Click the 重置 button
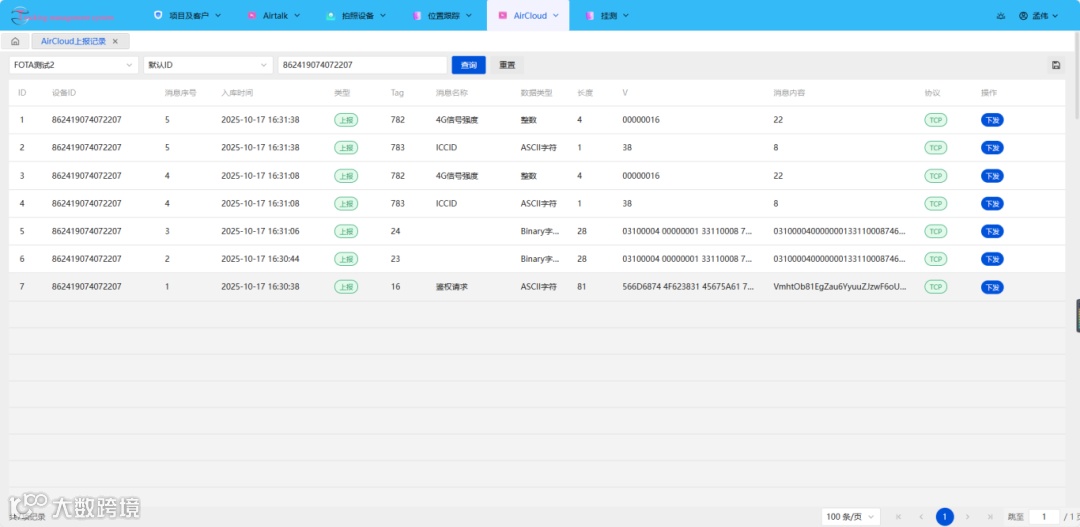1080x527 pixels. 507,65
